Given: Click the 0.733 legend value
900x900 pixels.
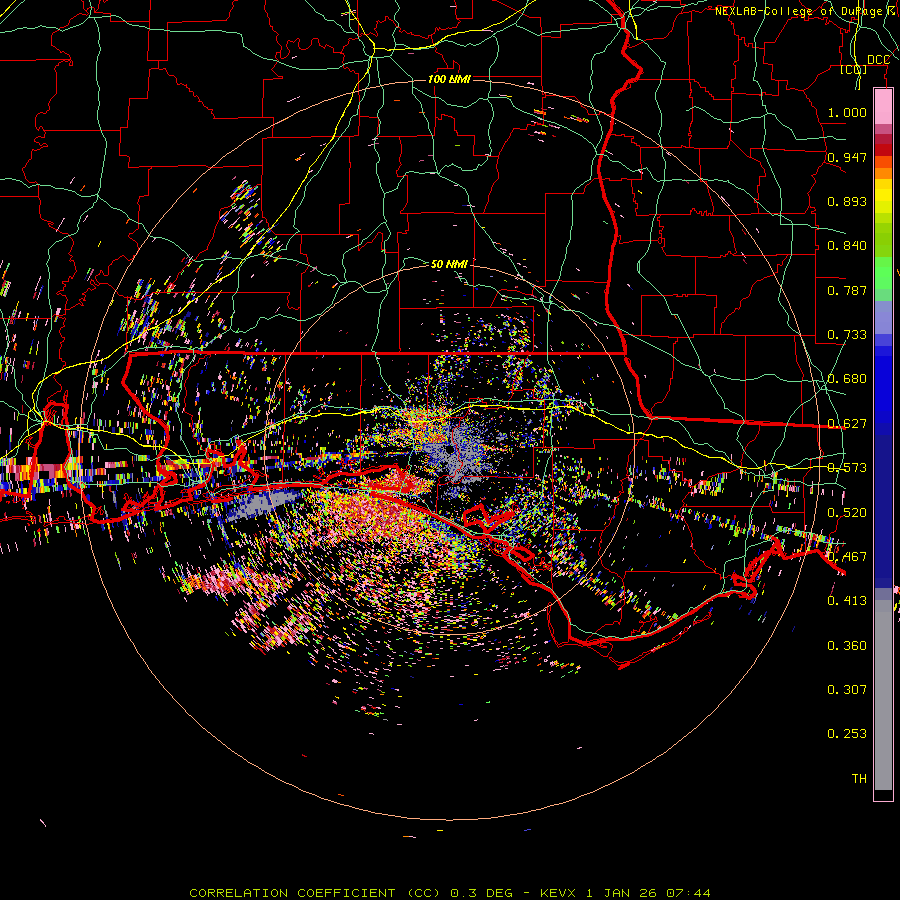Looking at the screenshot, I should tap(847, 335).
